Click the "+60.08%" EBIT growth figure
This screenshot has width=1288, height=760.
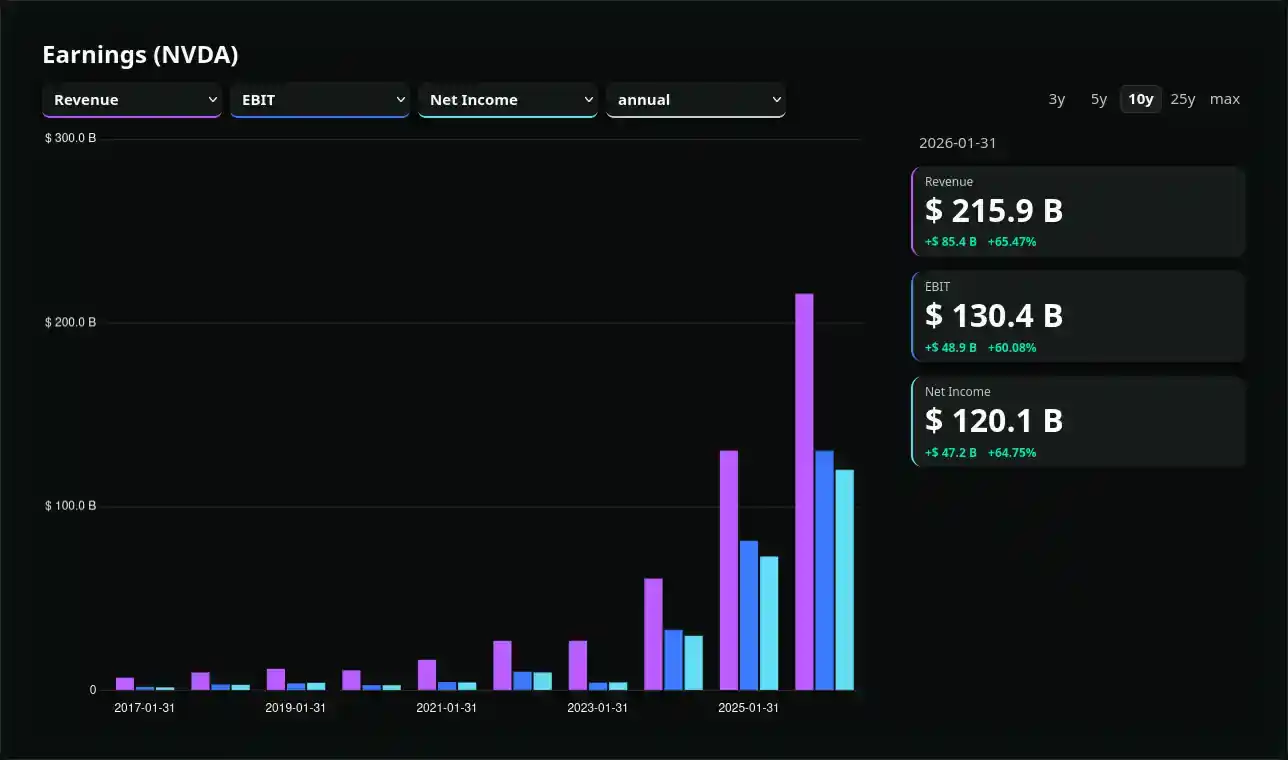[x=1012, y=348]
